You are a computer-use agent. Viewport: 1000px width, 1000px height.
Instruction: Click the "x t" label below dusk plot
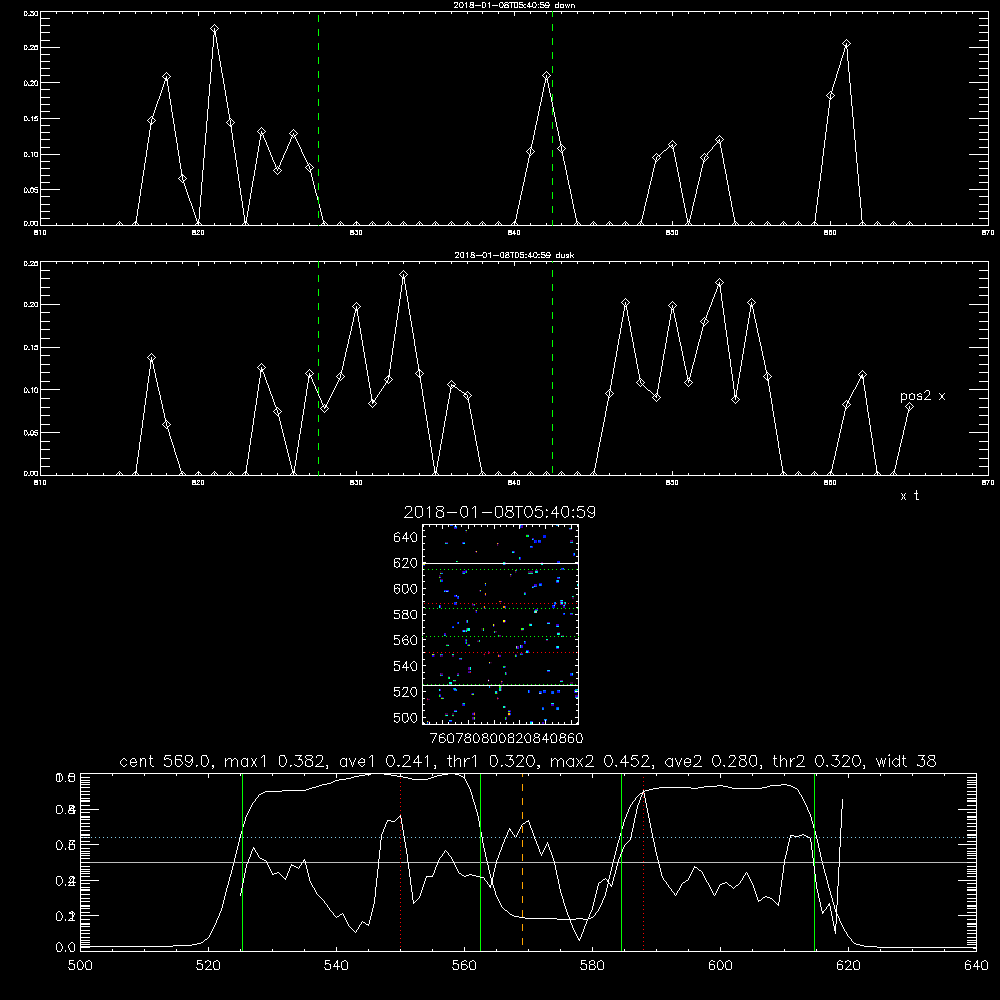tap(909, 496)
